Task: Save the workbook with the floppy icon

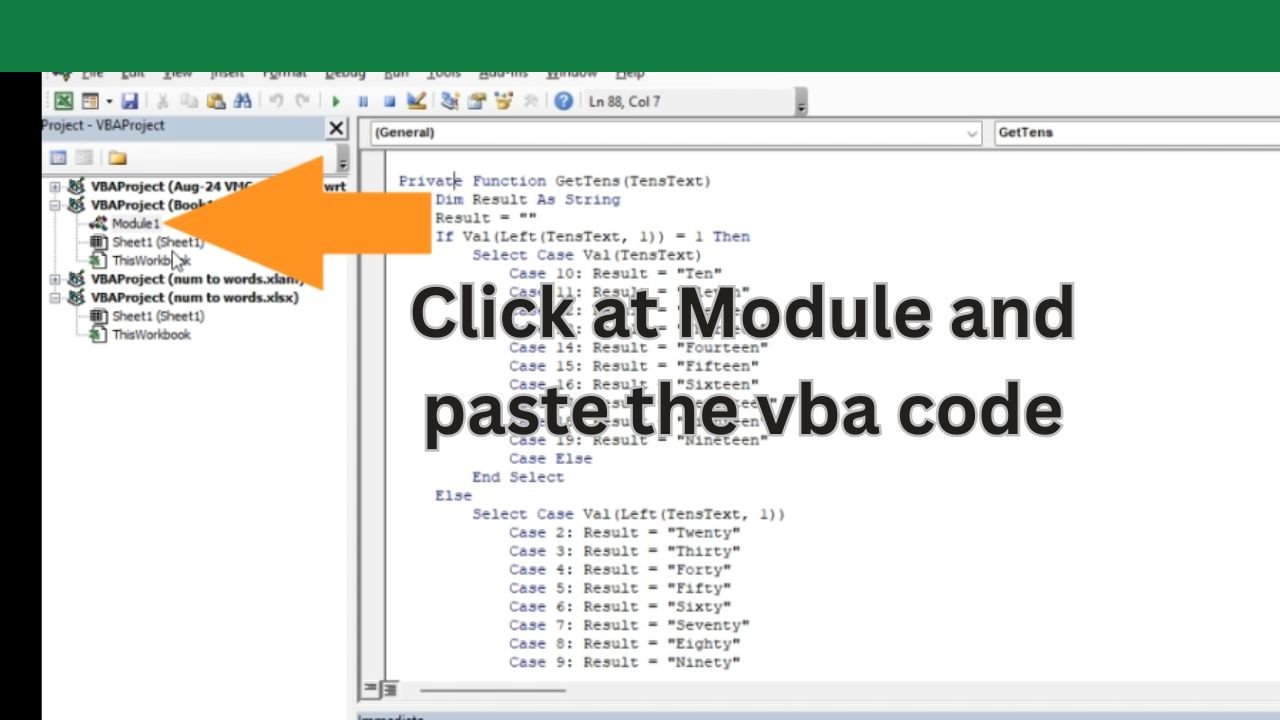Action: (x=130, y=101)
